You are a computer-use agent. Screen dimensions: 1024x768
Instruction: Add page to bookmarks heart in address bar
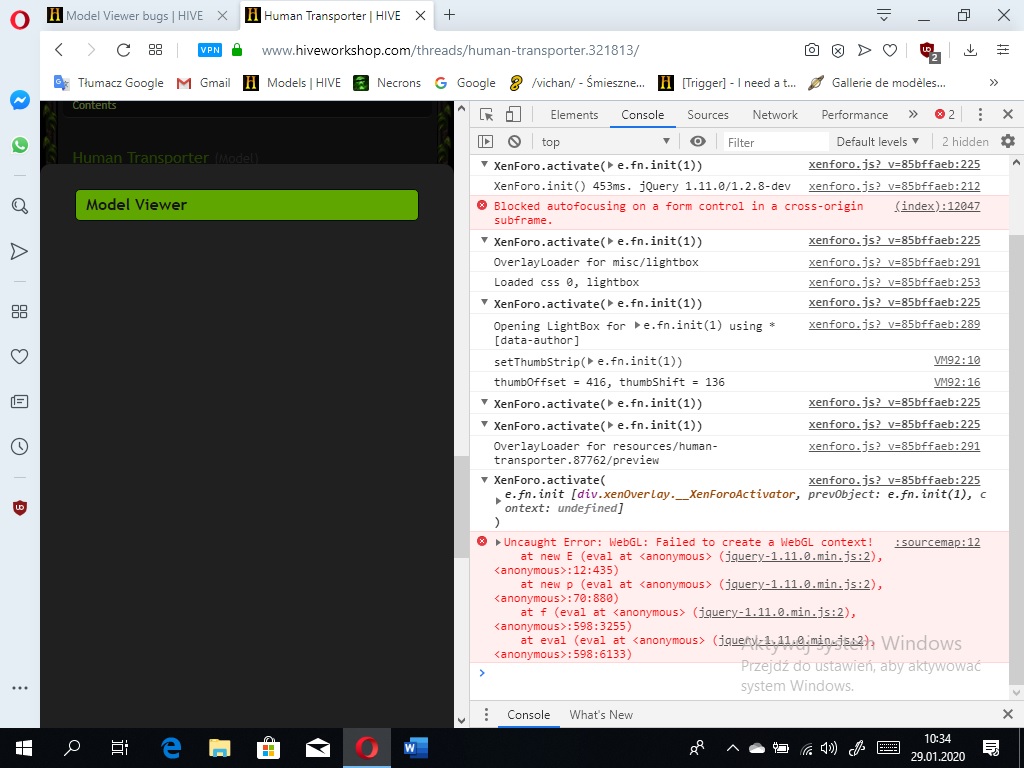[x=889, y=50]
